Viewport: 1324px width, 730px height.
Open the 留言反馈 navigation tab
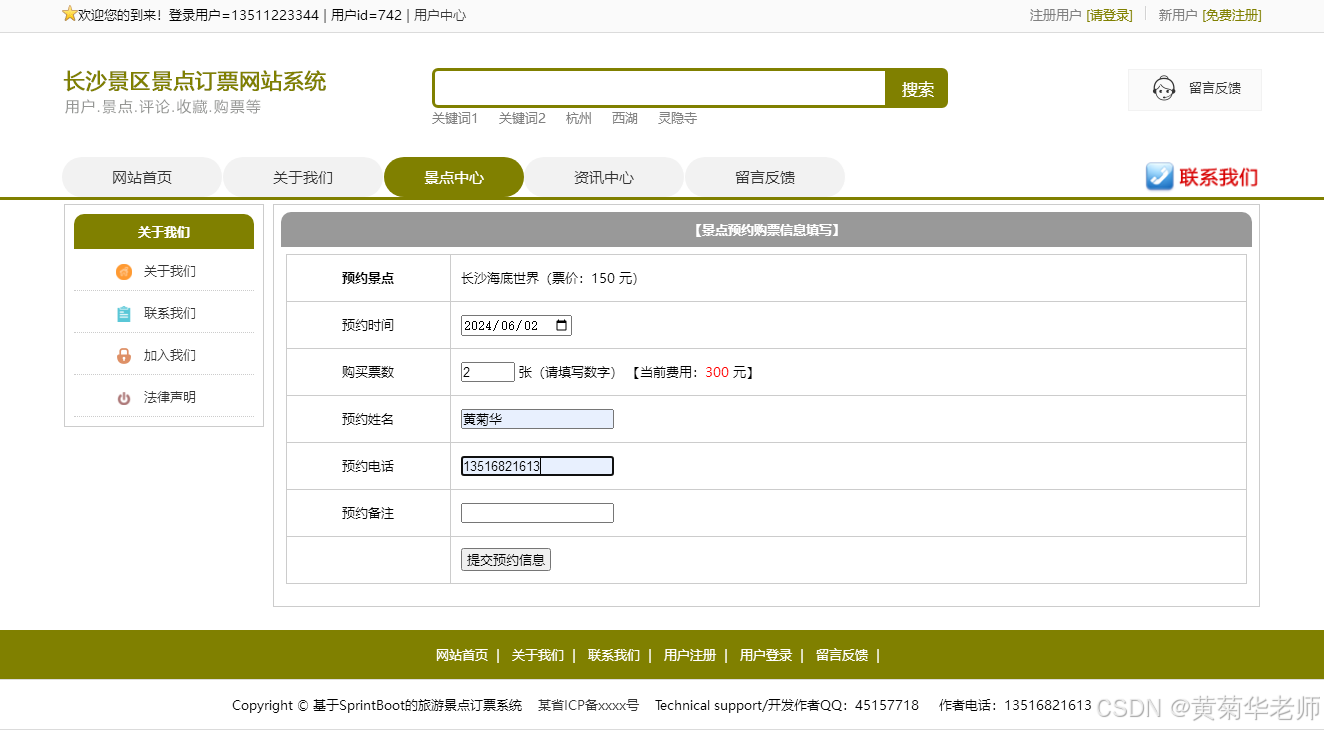[765, 177]
